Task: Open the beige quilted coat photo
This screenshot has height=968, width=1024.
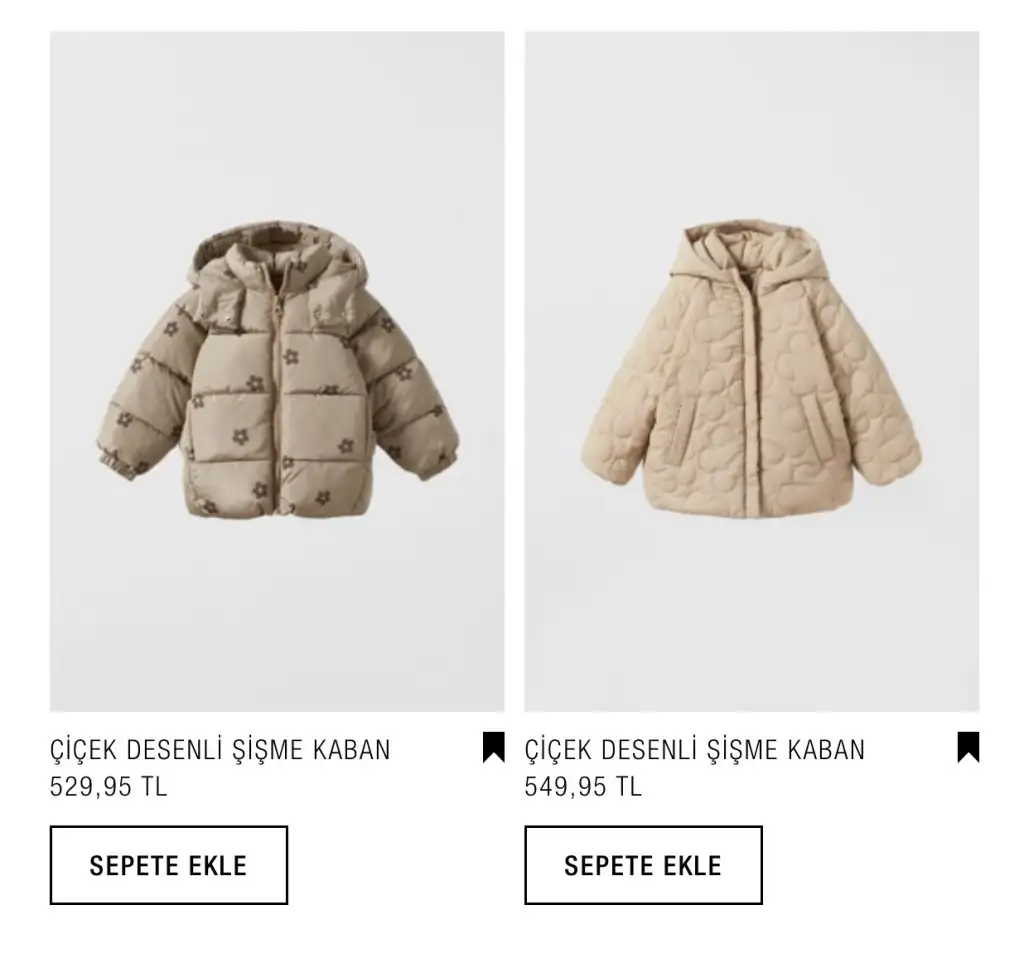Action: pos(752,371)
